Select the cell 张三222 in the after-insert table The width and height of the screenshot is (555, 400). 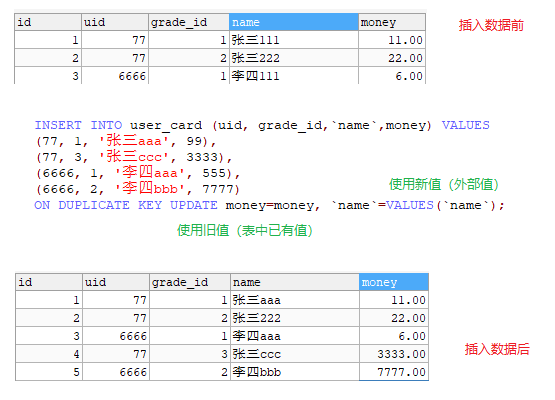295,318
